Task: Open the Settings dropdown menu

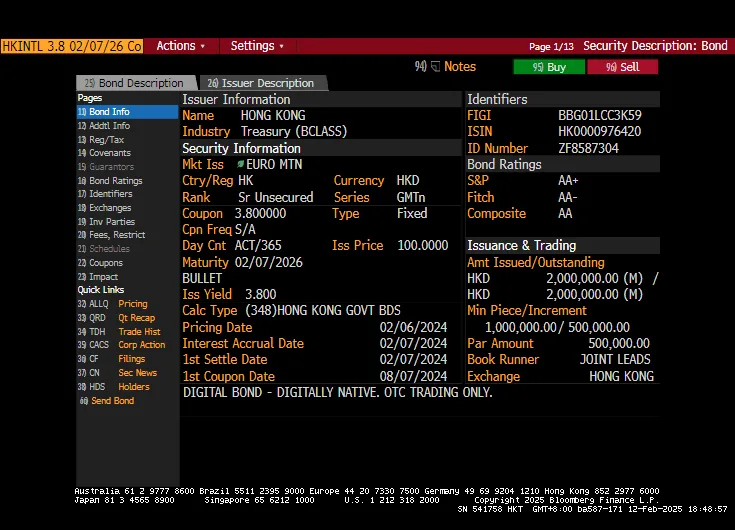Action: tap(257, 46)
